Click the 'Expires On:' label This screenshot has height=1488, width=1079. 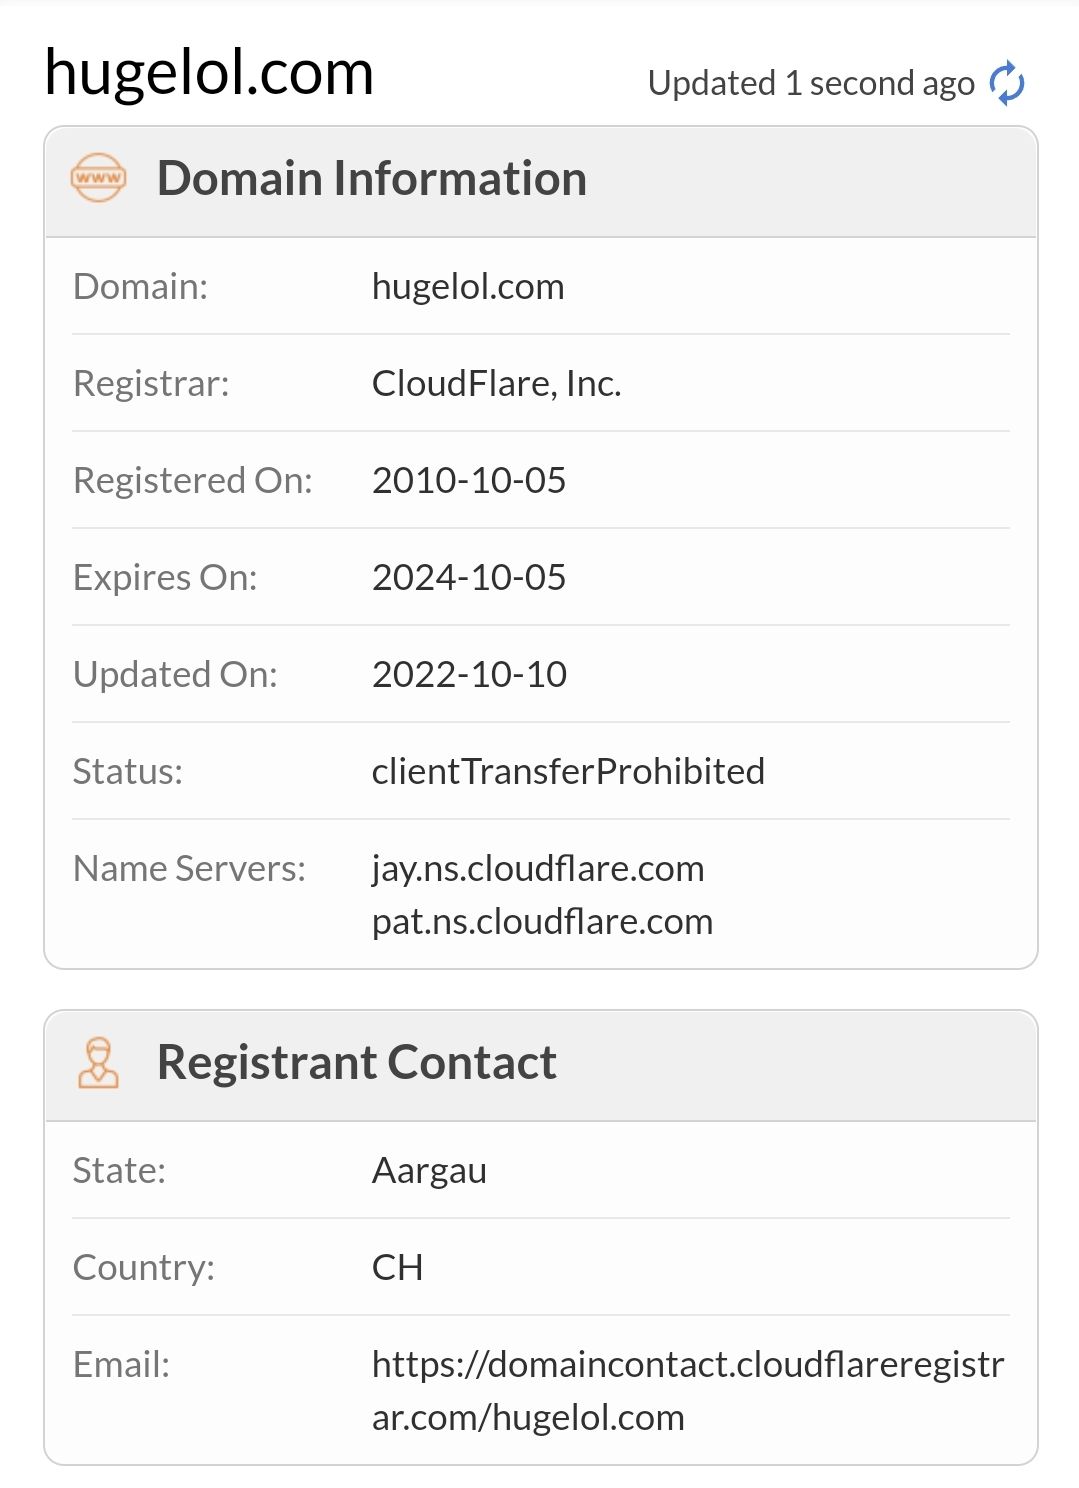click(x=165, y=578)
